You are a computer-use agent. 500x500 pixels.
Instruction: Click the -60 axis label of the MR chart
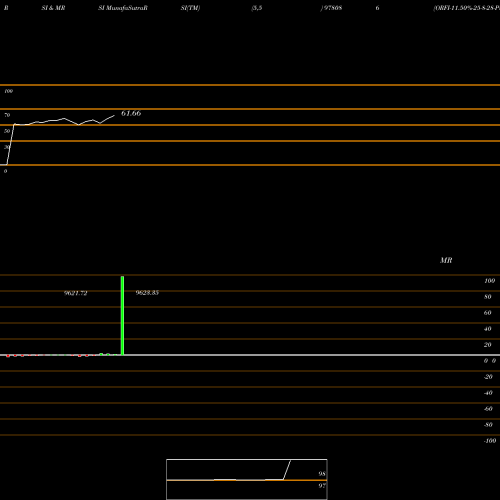click(x=488, y=409)
